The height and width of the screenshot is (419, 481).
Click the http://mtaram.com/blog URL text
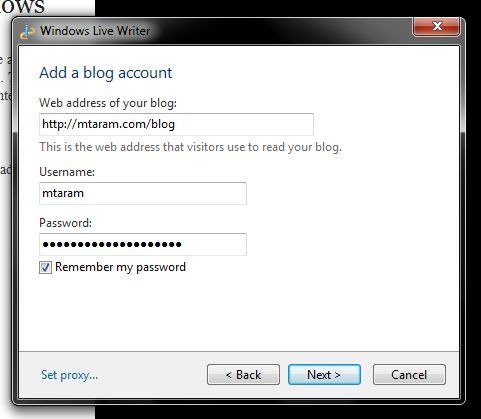[109, 124]
